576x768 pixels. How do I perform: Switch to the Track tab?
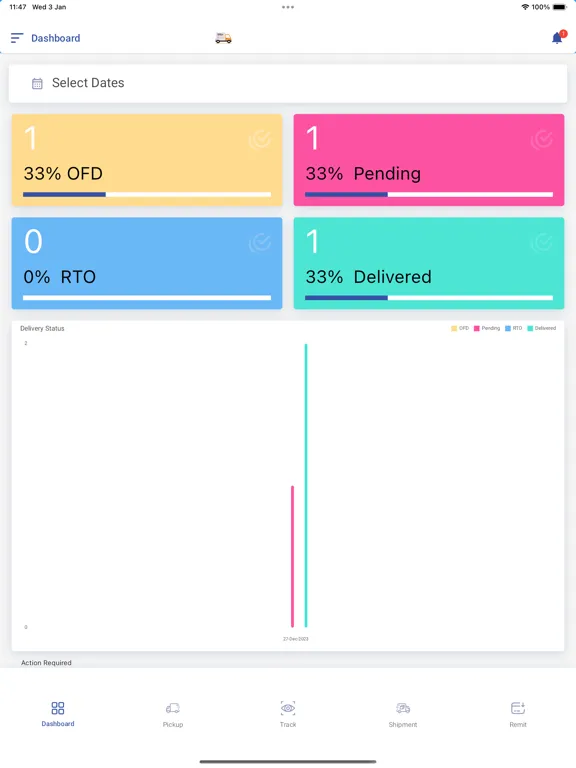288,715
